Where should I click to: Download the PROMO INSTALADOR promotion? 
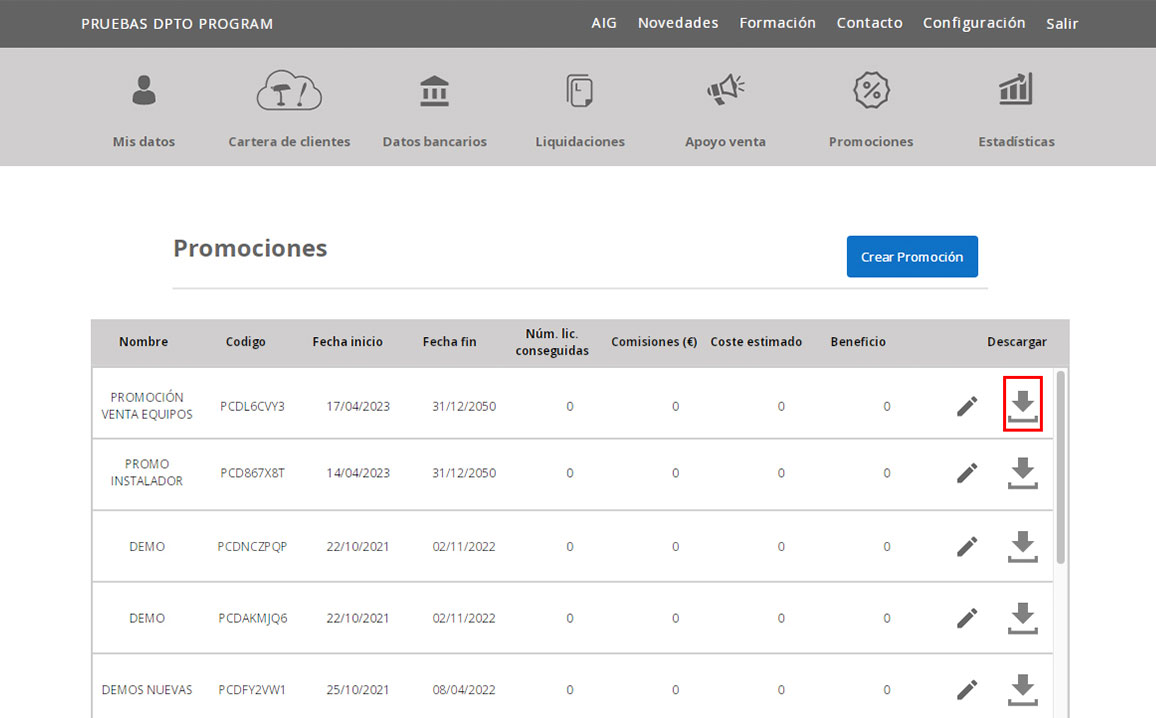pos(1022,473)
